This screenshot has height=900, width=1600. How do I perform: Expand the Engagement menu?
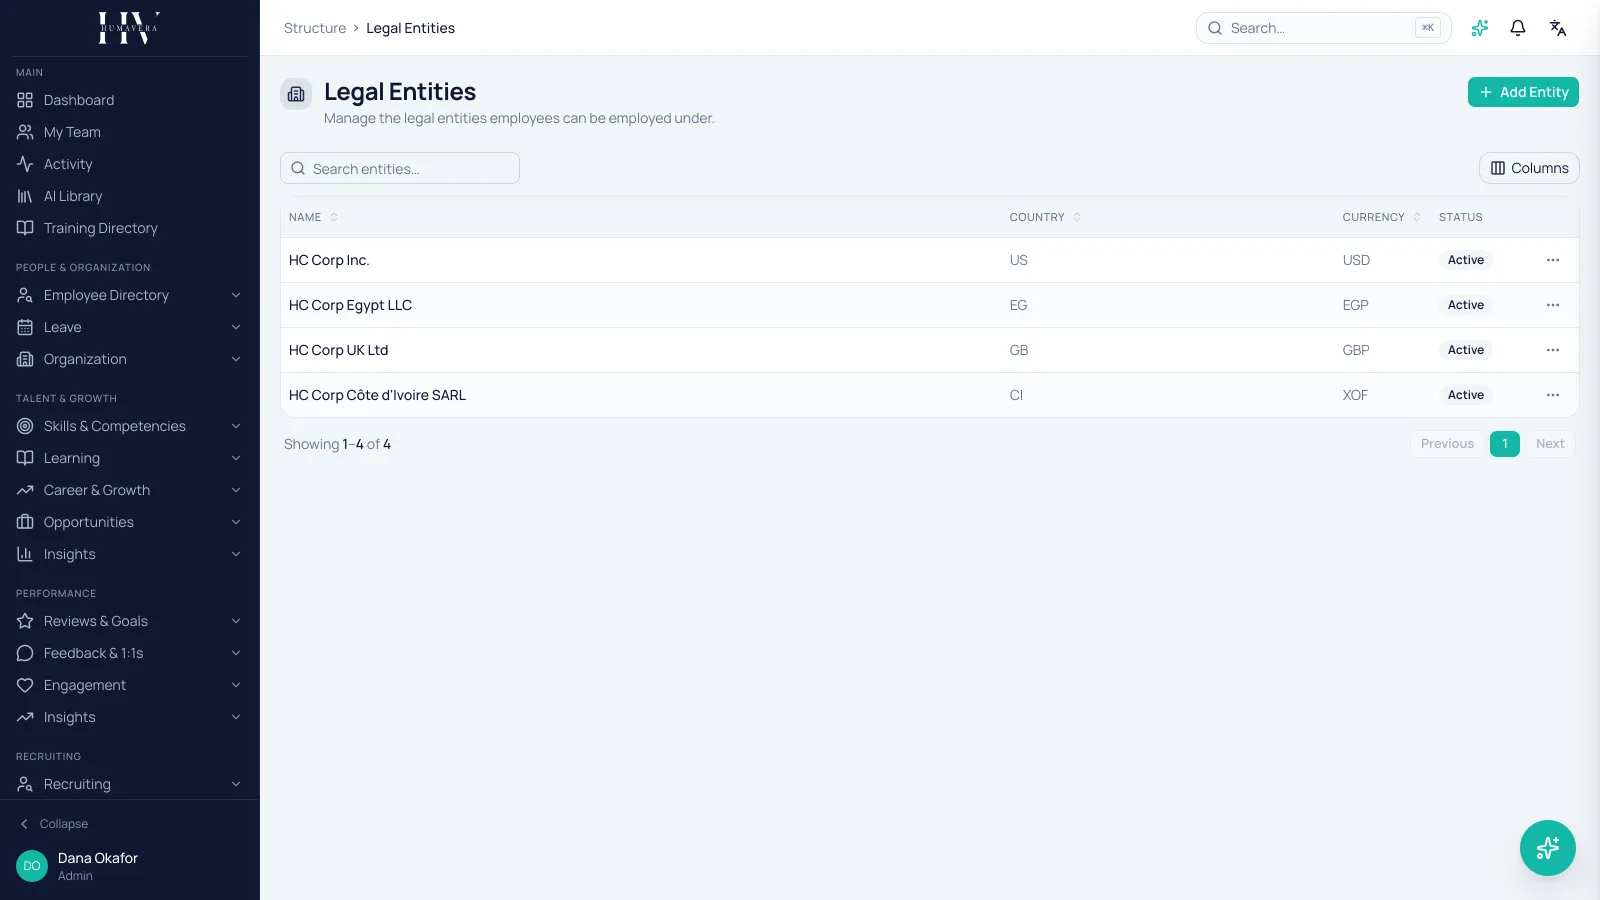pyautogui.click(x=130, y=685)
